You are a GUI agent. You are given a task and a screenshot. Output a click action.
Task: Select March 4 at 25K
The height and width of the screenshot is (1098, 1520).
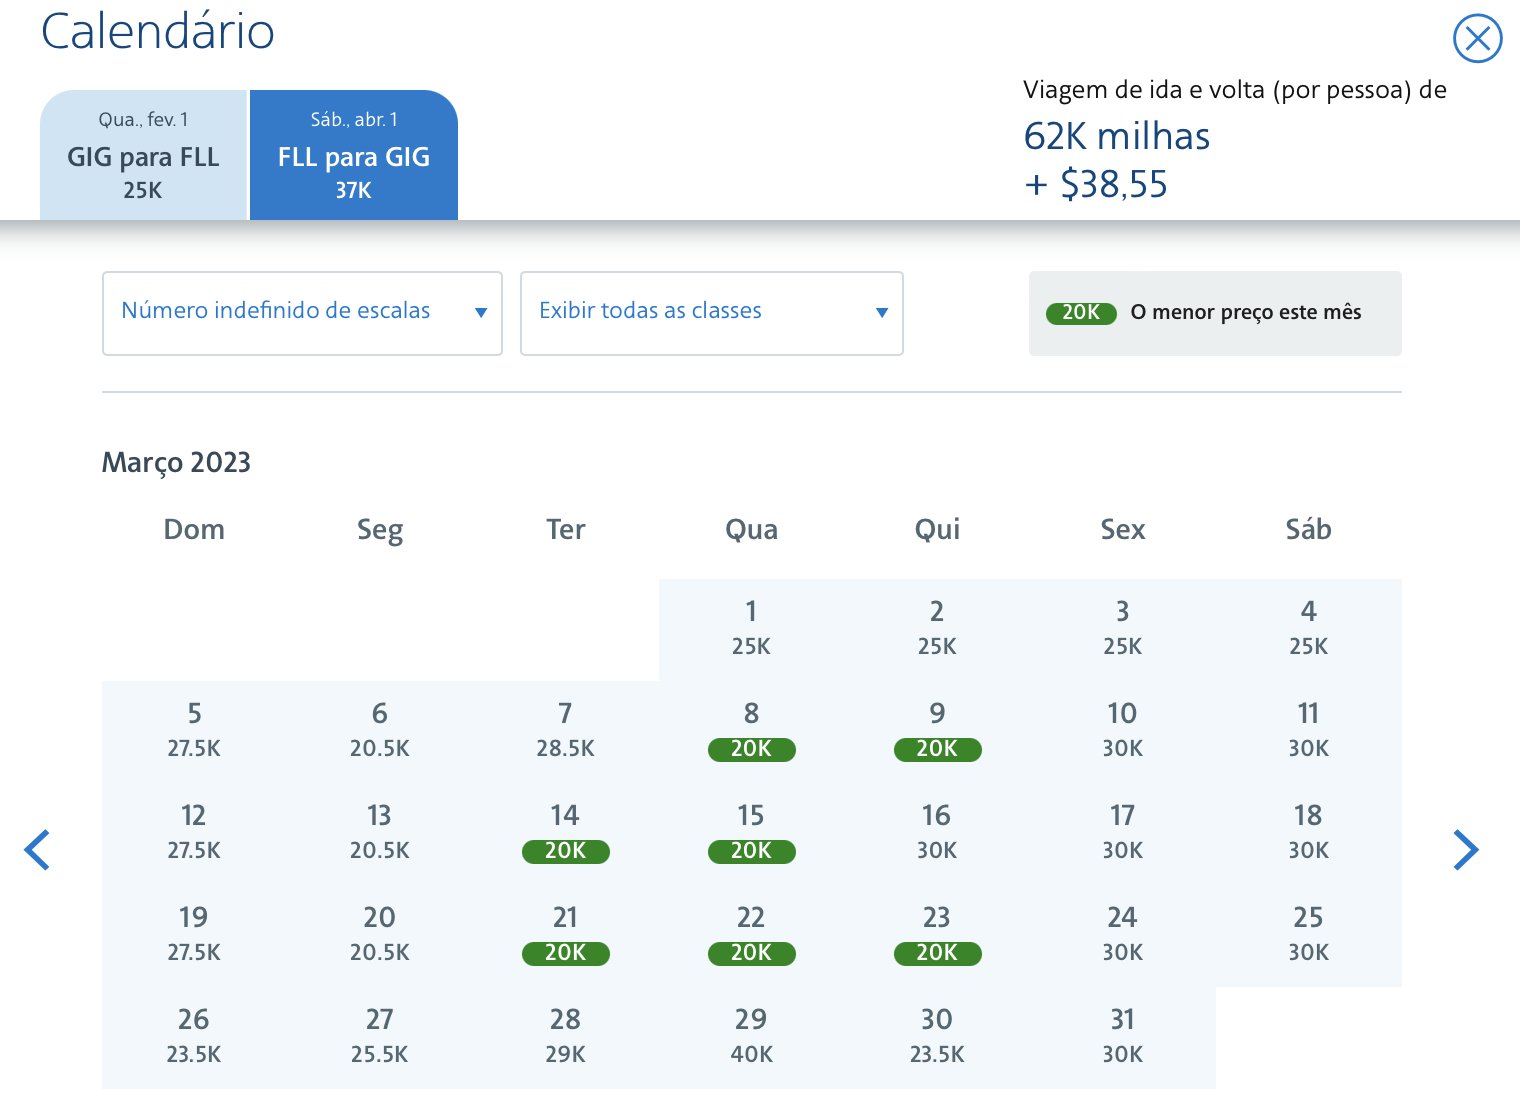(1308, 630)
